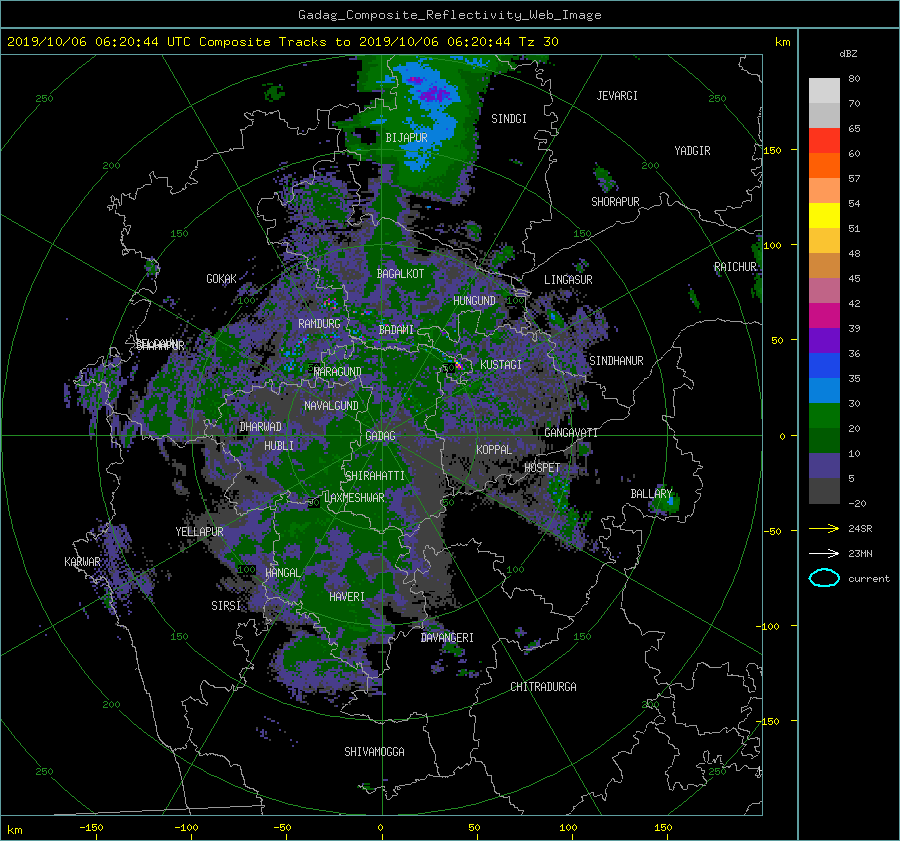Click the SHIVAMOGGA city label
The image size is (900, 841).
374,752
